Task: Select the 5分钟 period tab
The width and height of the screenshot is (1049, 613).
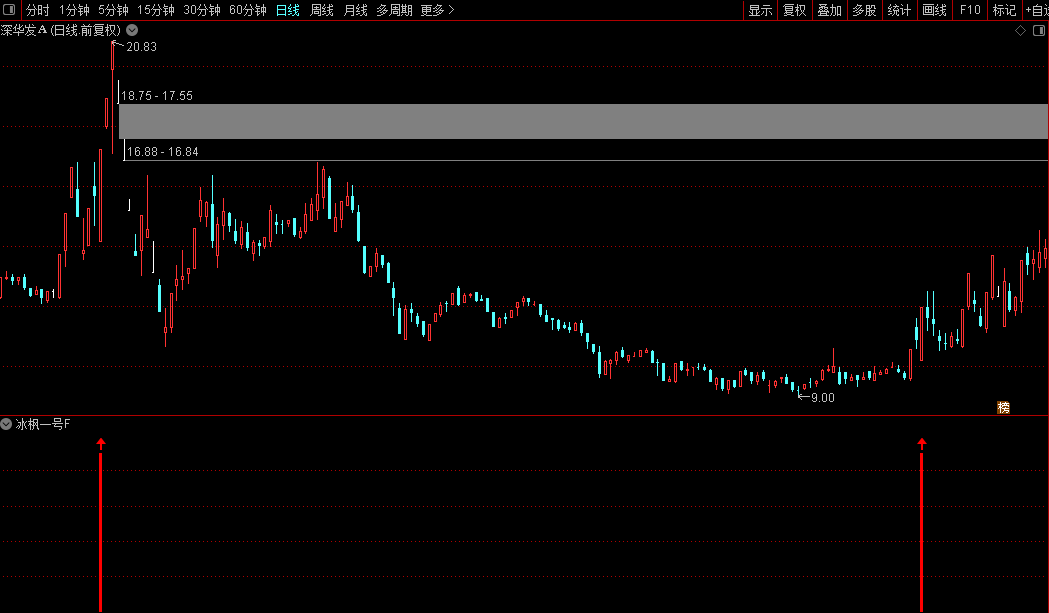Action: coord(113,10)
